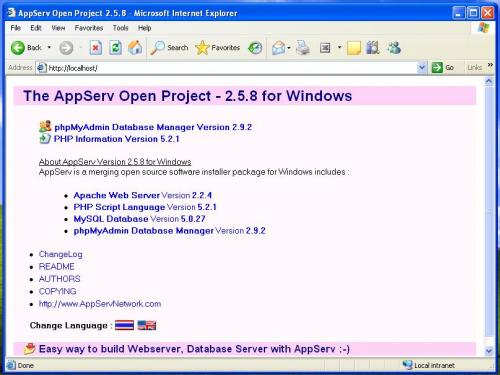Visit the http://www.AppServNetwork.com link
Screen dimensions: 500x375
[x=100, y=304]
